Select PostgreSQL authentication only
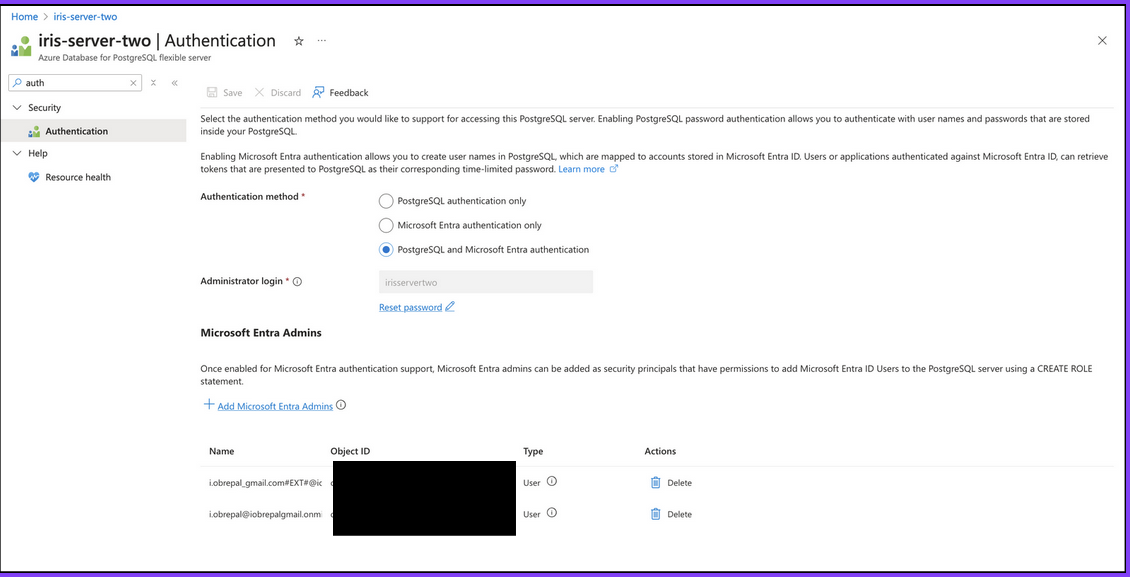The image size is (1144, 582). [386, 201]
